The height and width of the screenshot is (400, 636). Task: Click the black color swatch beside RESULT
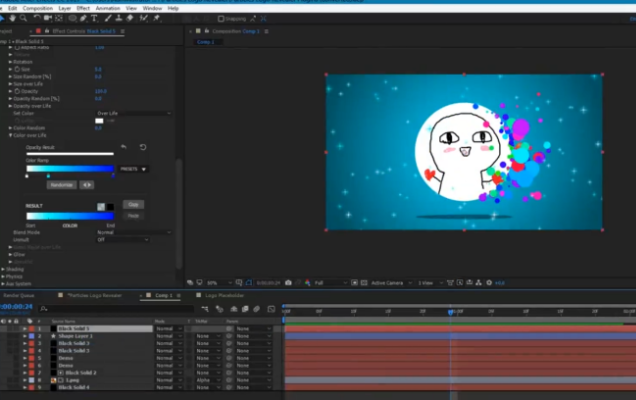(x=110, y=206)
